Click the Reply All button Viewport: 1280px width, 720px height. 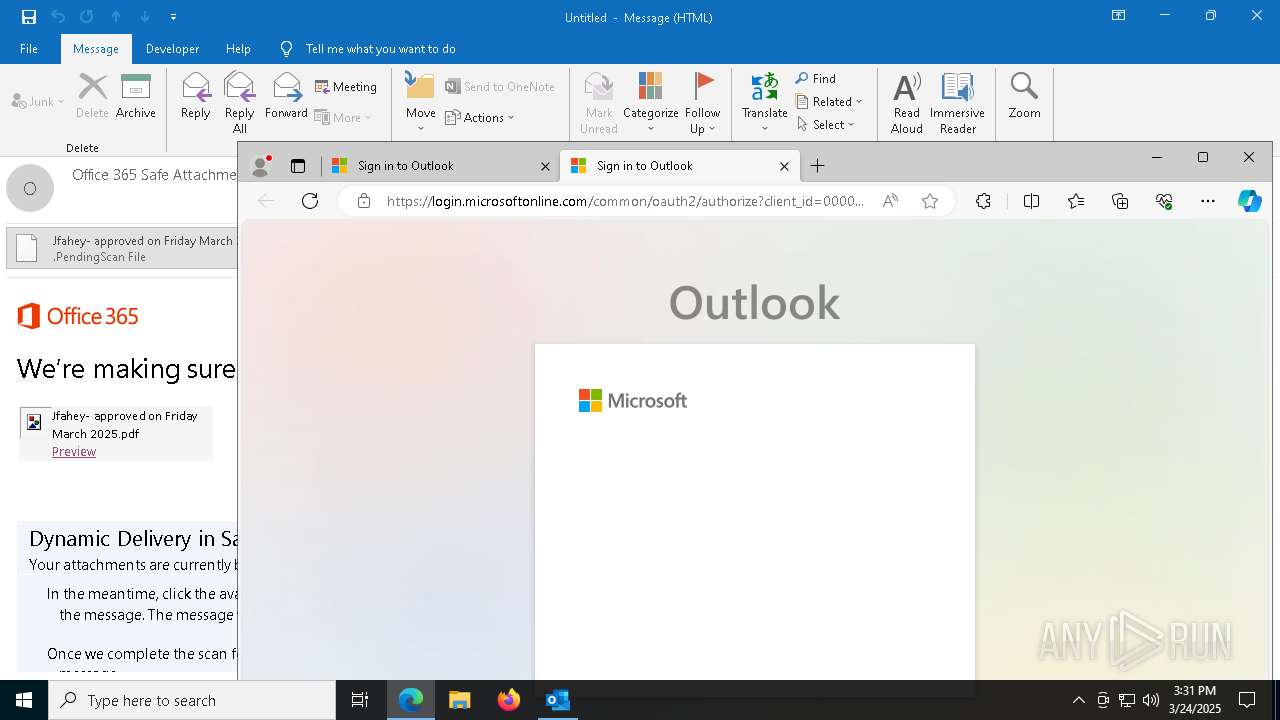pos(240,102)
